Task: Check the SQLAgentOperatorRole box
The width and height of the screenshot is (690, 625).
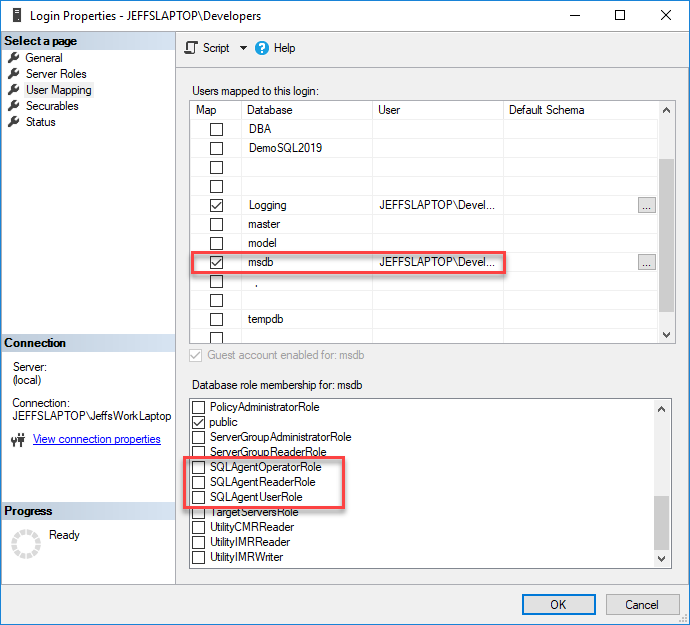Action: [198, 467]
